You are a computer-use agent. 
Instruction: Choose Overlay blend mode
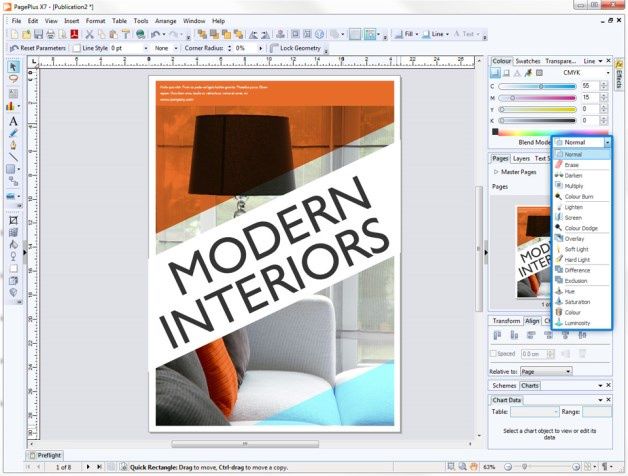click(582, 238)
